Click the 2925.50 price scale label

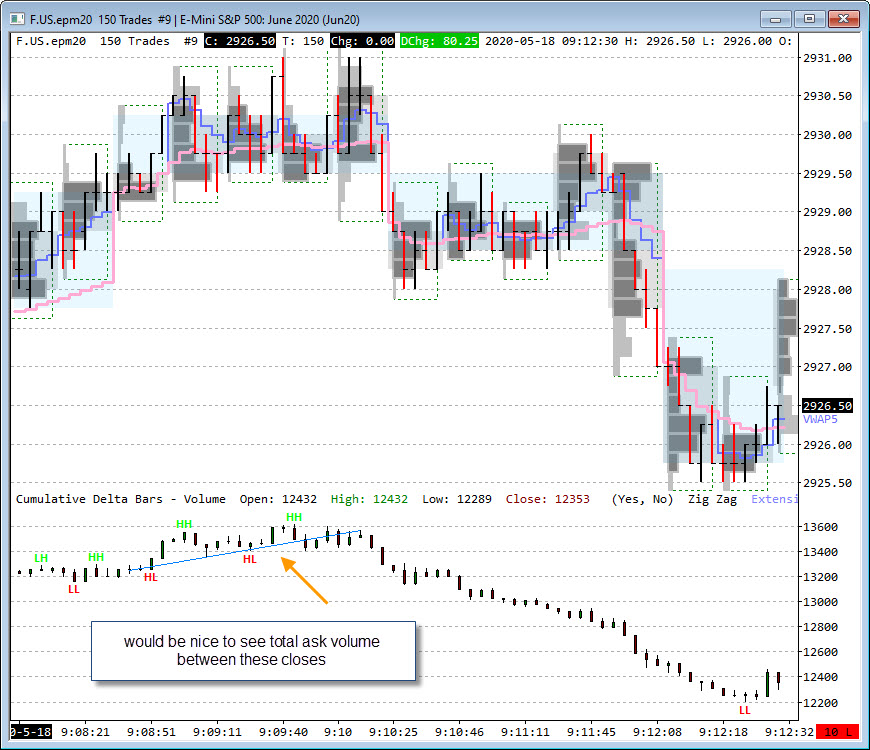827,483
